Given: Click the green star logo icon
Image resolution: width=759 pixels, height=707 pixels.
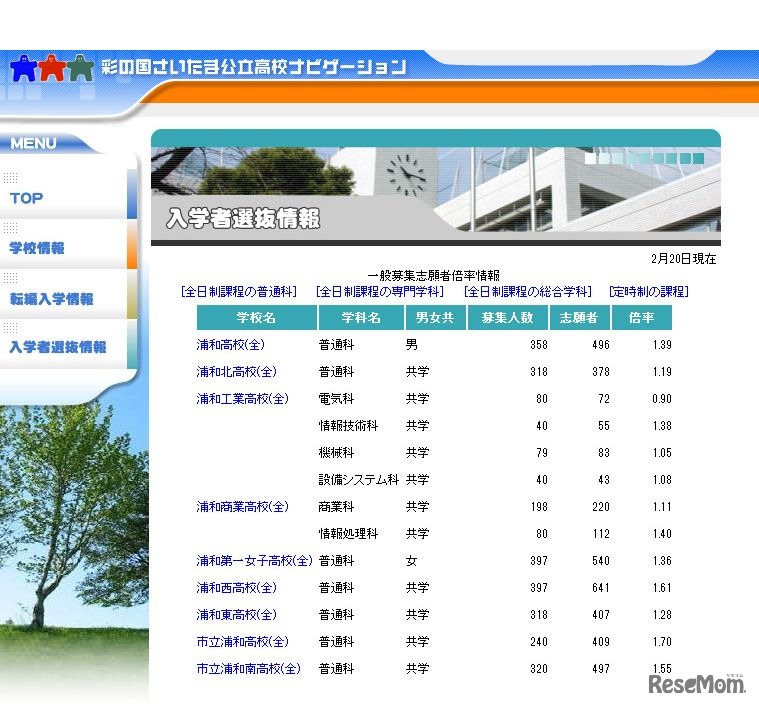Looking at the screenshot, I should point(81,68).
